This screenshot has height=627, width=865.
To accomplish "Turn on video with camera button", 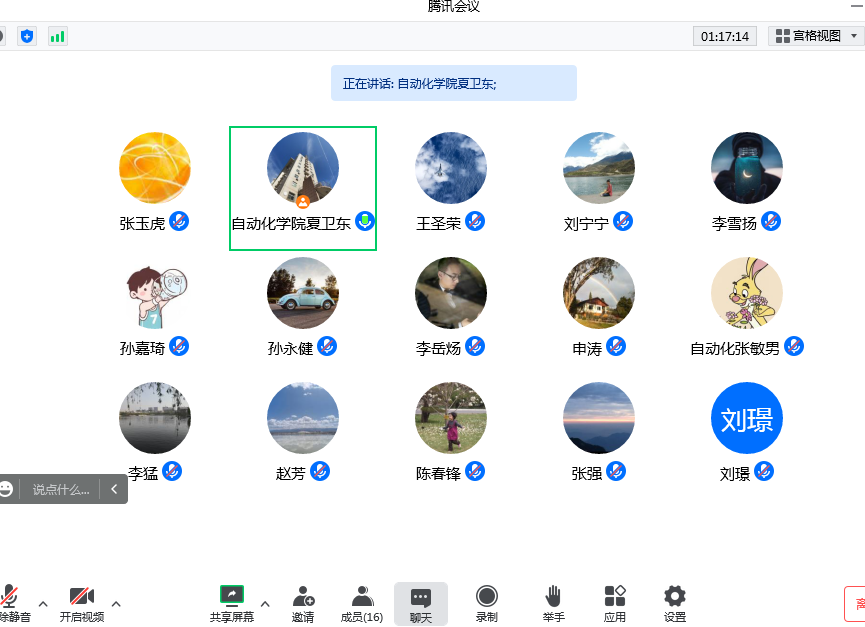I will click(81, 602).
